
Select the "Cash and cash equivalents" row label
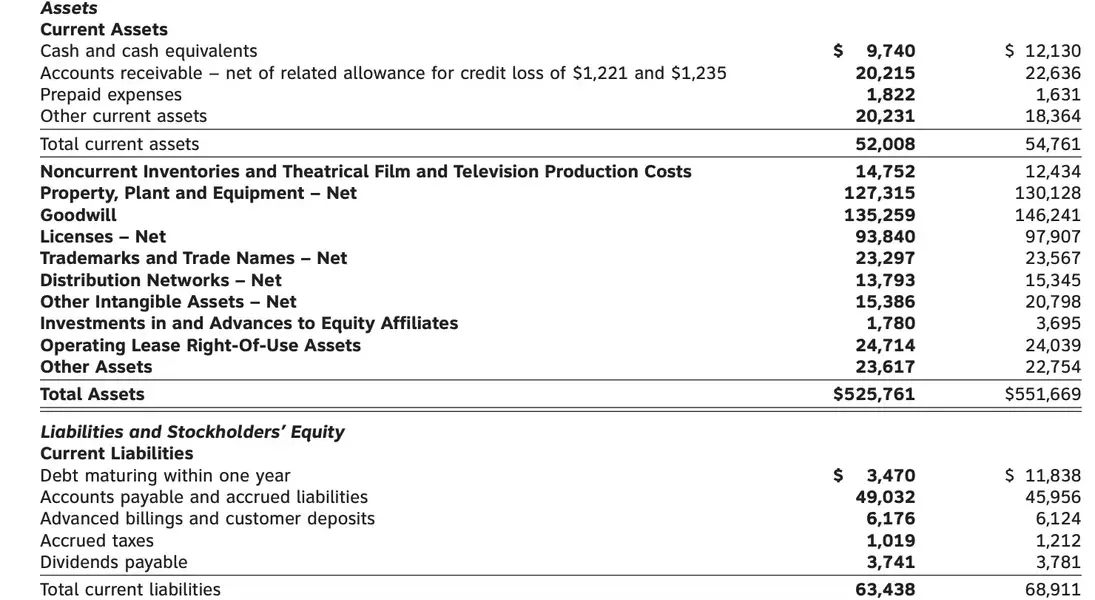click(x=148, y=51)
